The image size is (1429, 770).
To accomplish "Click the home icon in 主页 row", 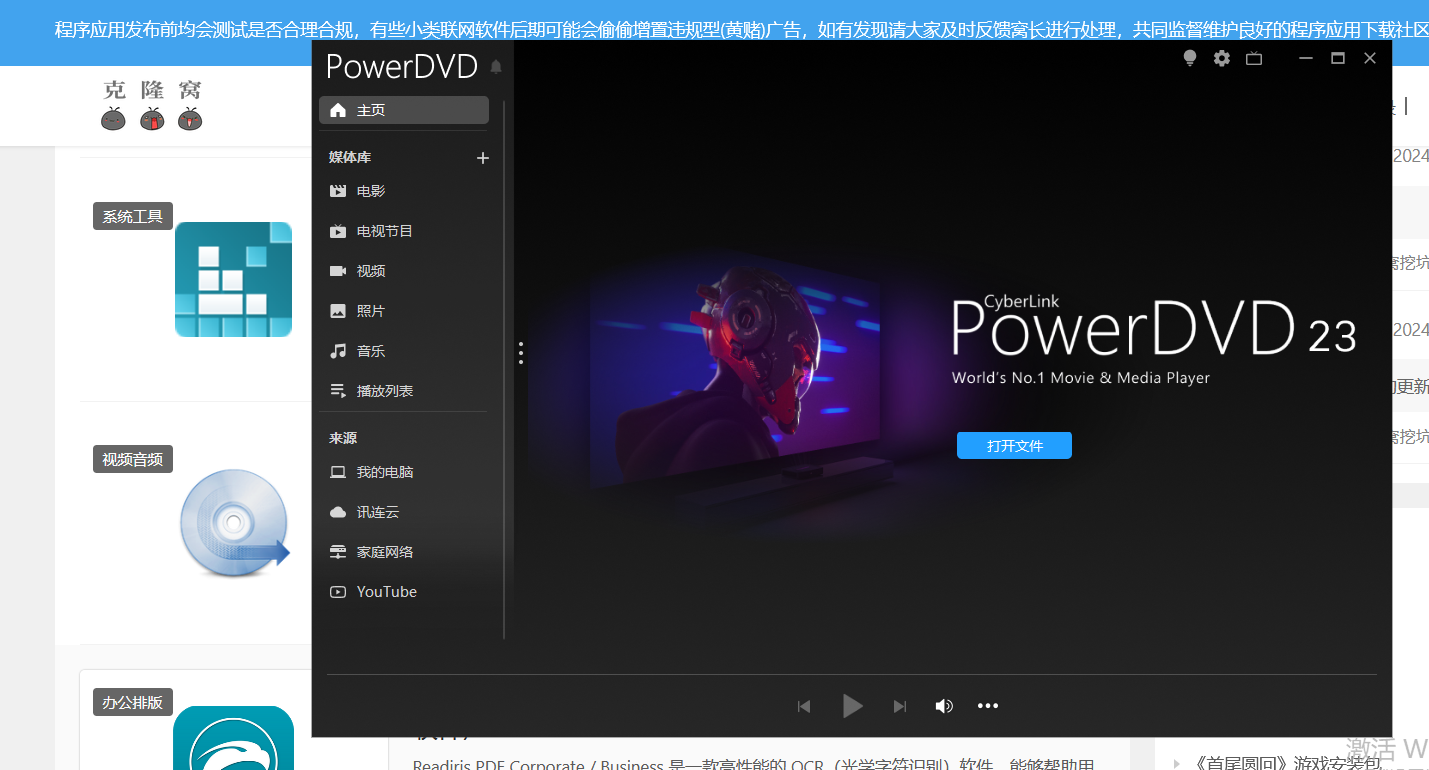I will [338, 110].
